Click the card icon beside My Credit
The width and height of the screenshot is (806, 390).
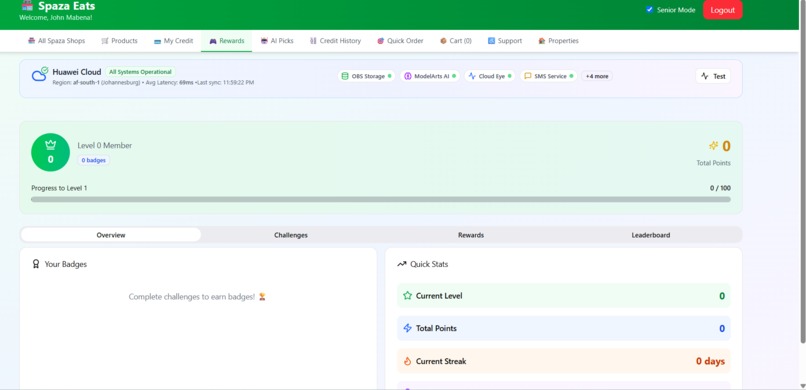click(157, 41)
